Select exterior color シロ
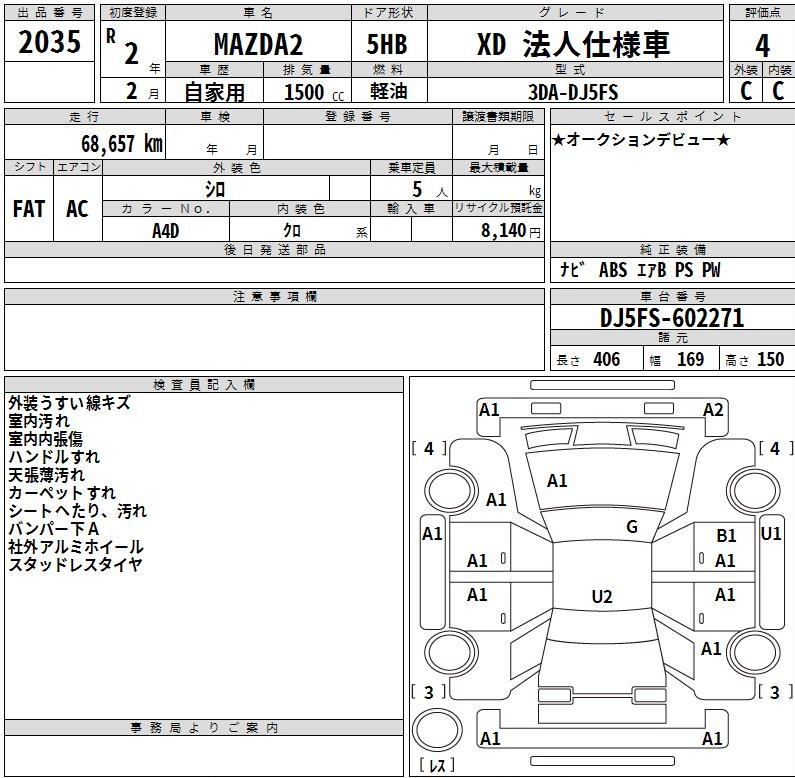 [215, 190]
